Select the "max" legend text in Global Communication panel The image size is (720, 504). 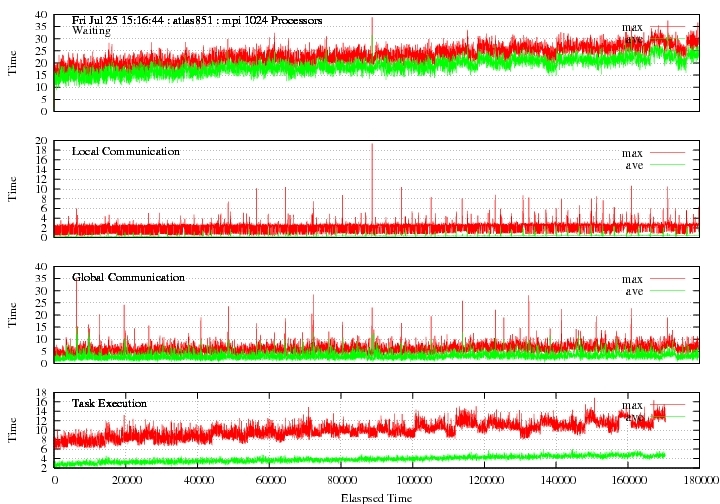pyautogui.click(x=632, y=279)
